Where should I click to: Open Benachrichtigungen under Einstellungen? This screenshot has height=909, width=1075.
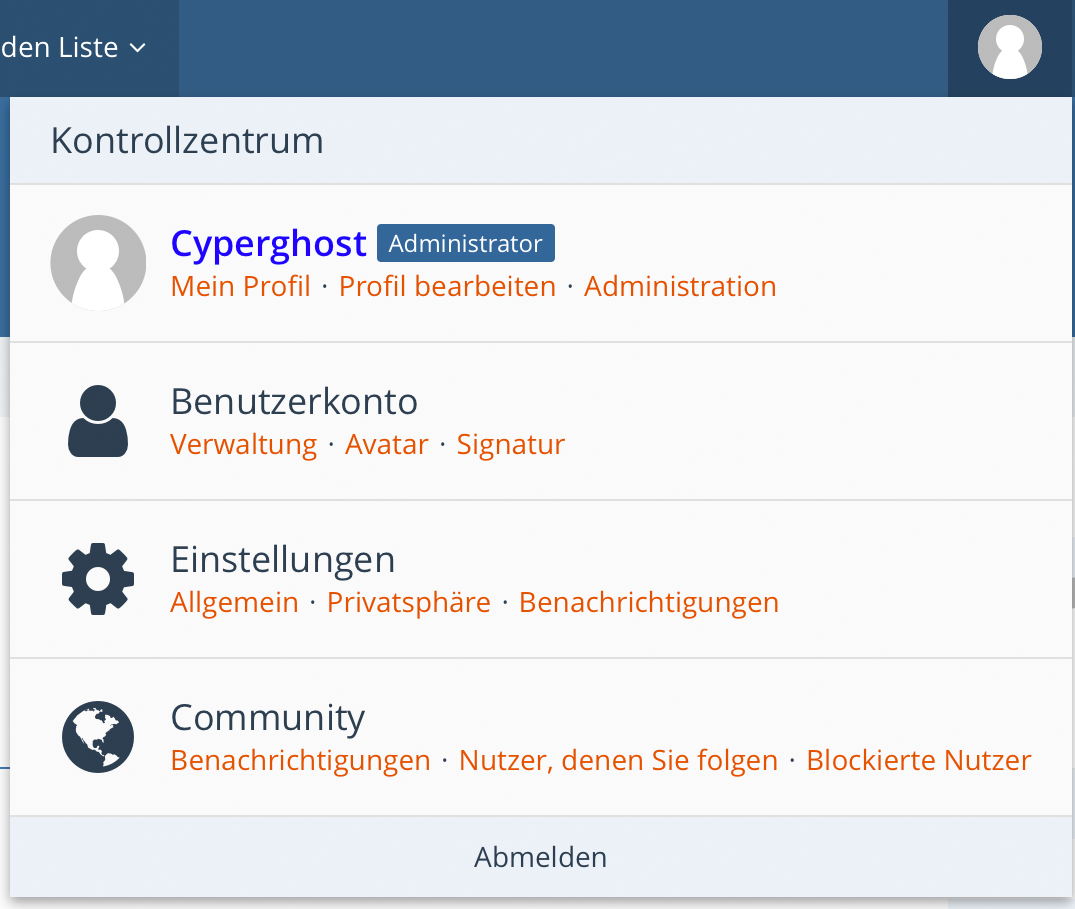(648, 603)
